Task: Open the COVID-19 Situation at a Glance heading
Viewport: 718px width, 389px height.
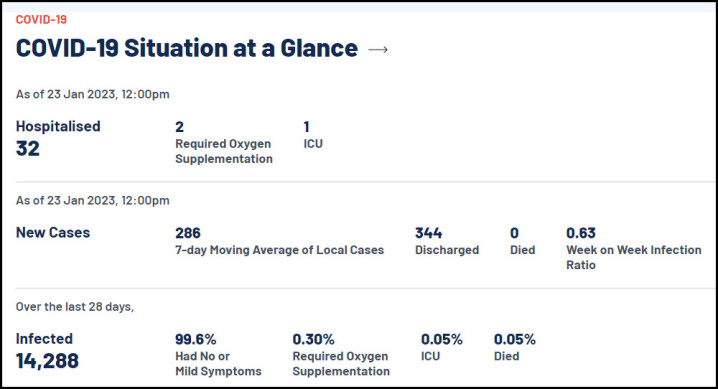Action: (187, 48)
